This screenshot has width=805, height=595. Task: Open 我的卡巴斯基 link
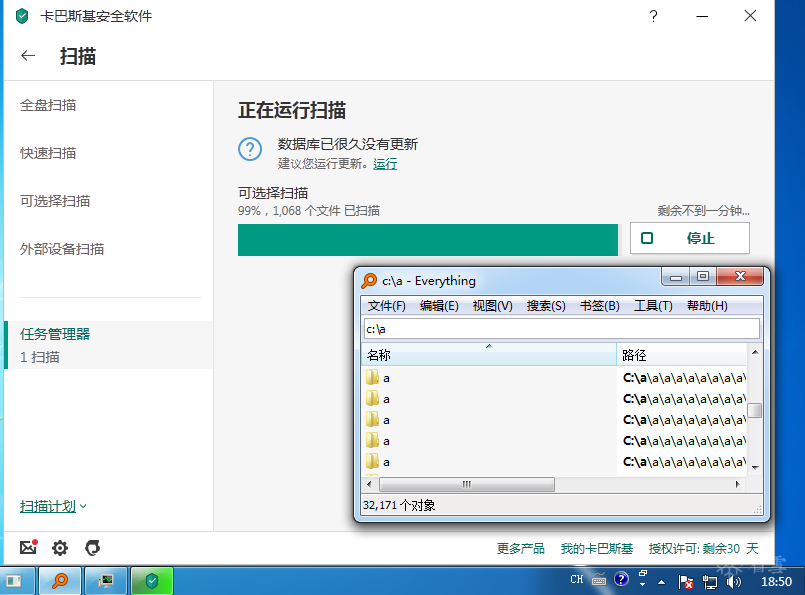click(597, 548)
